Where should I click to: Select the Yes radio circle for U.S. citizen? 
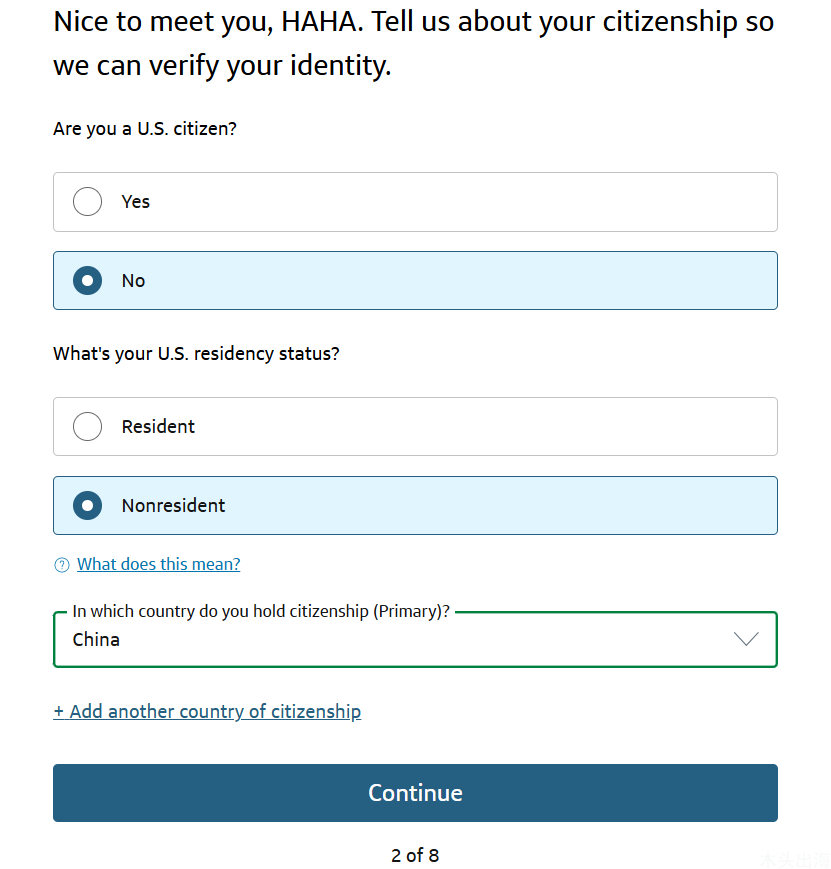(x=87, y=201)
